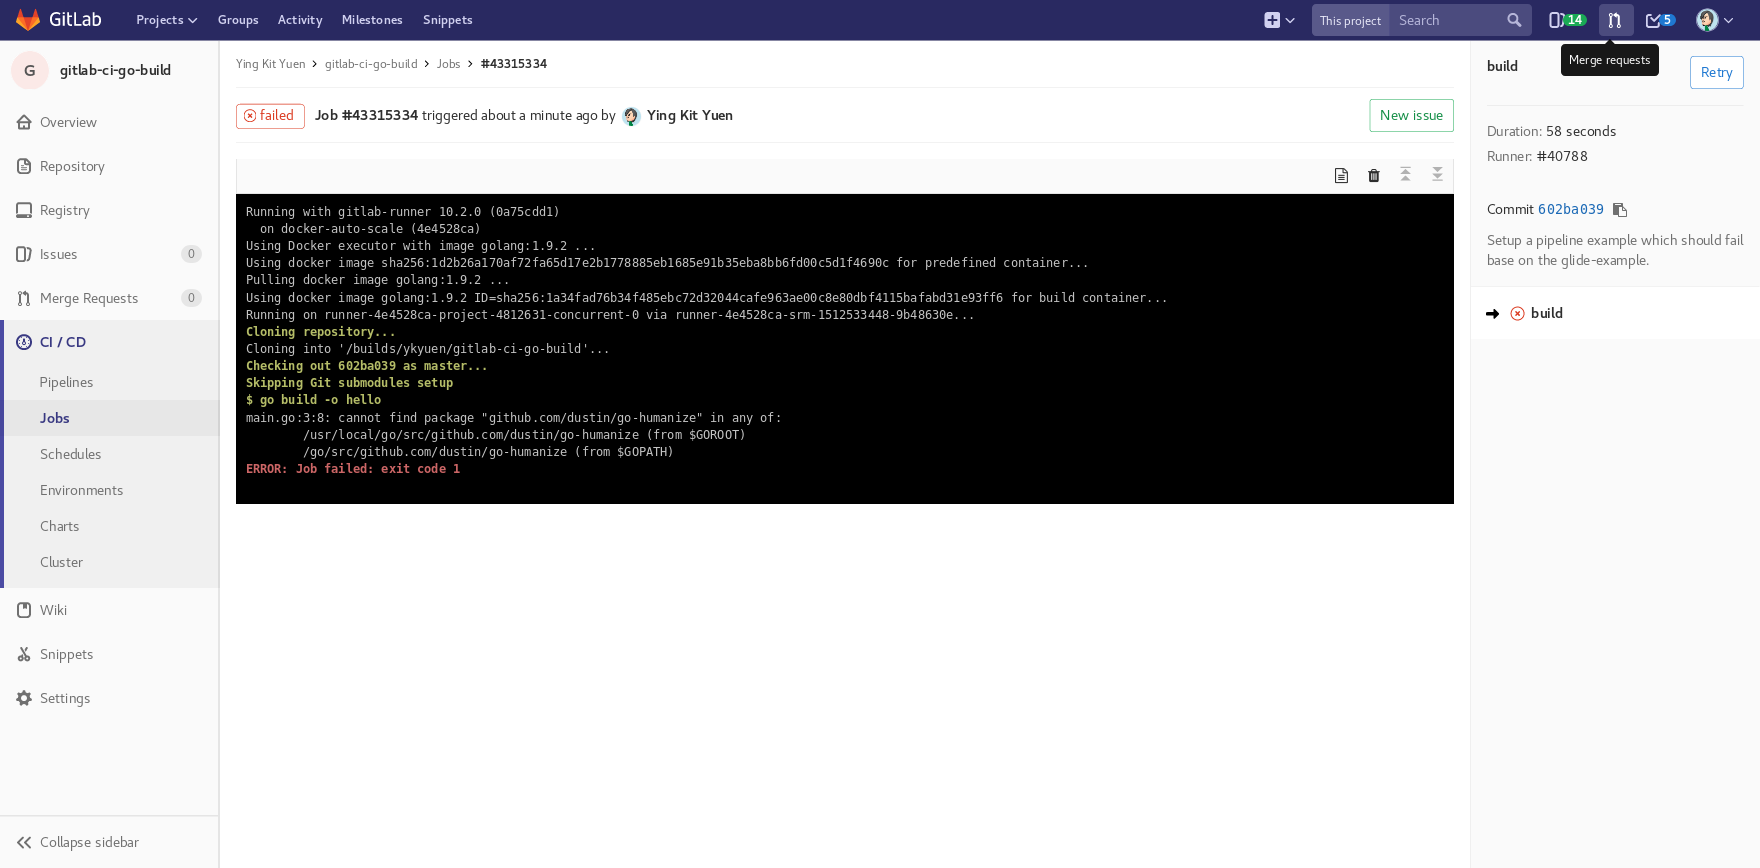Open the new item plus dropdown

click(1279, 20)
